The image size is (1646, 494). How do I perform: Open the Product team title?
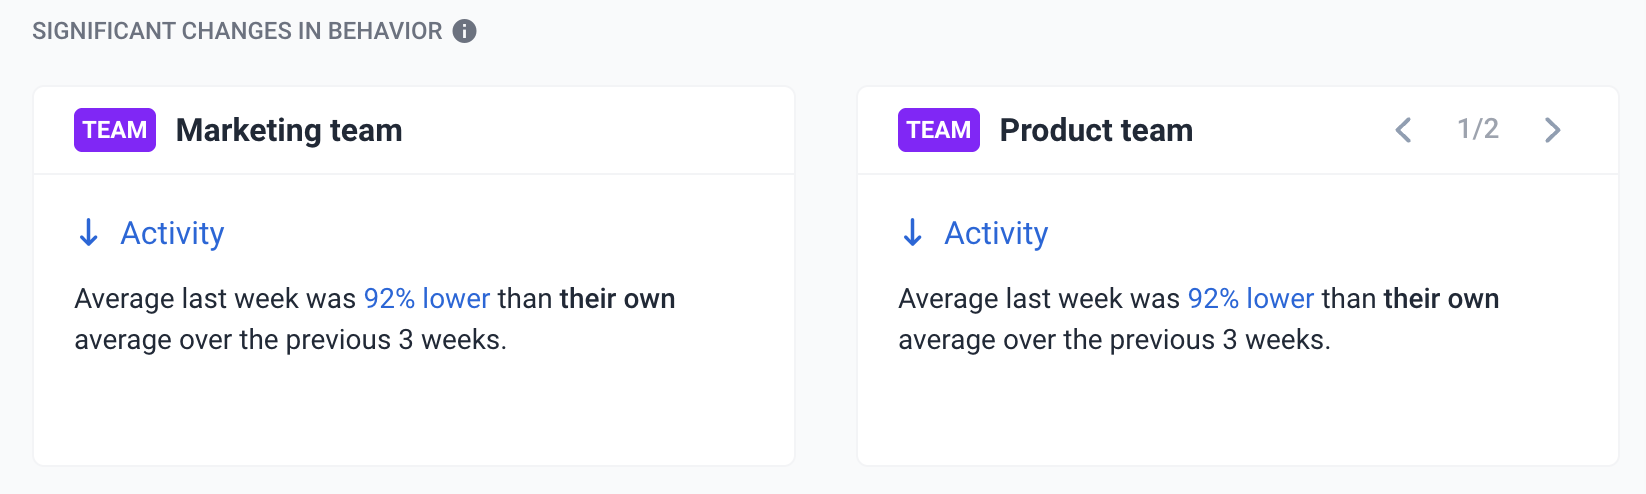coord(1096,130)
